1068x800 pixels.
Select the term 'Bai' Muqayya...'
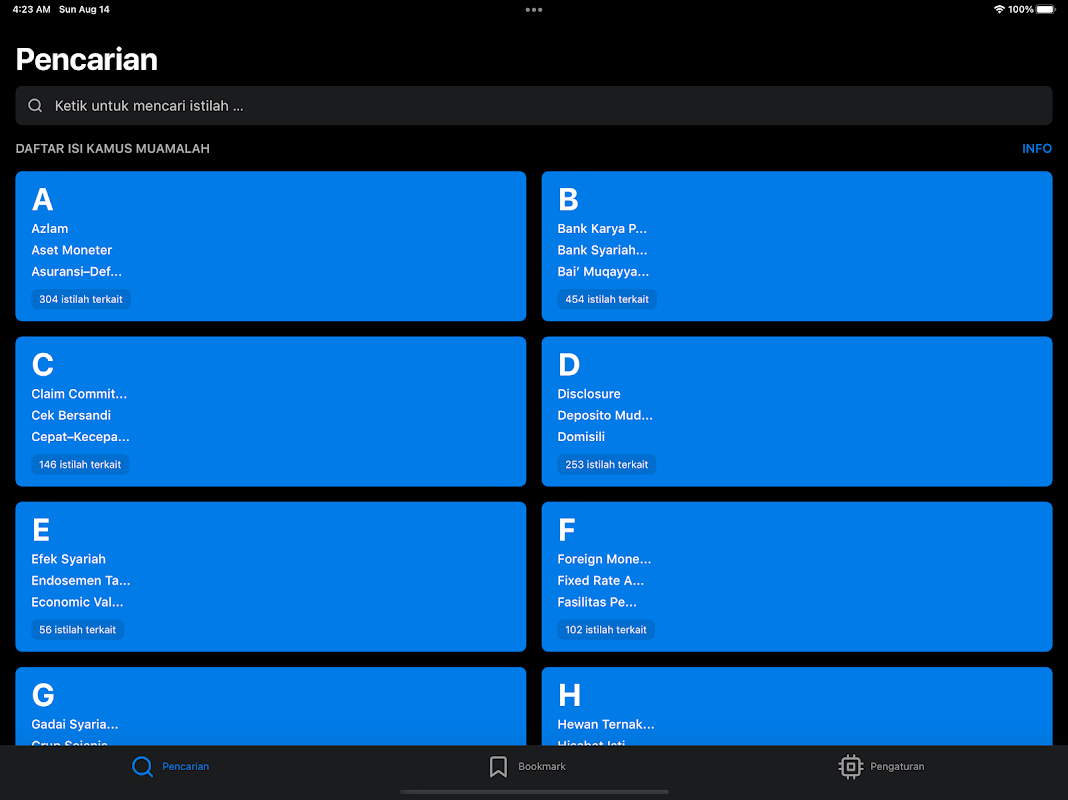coord(603,272)
